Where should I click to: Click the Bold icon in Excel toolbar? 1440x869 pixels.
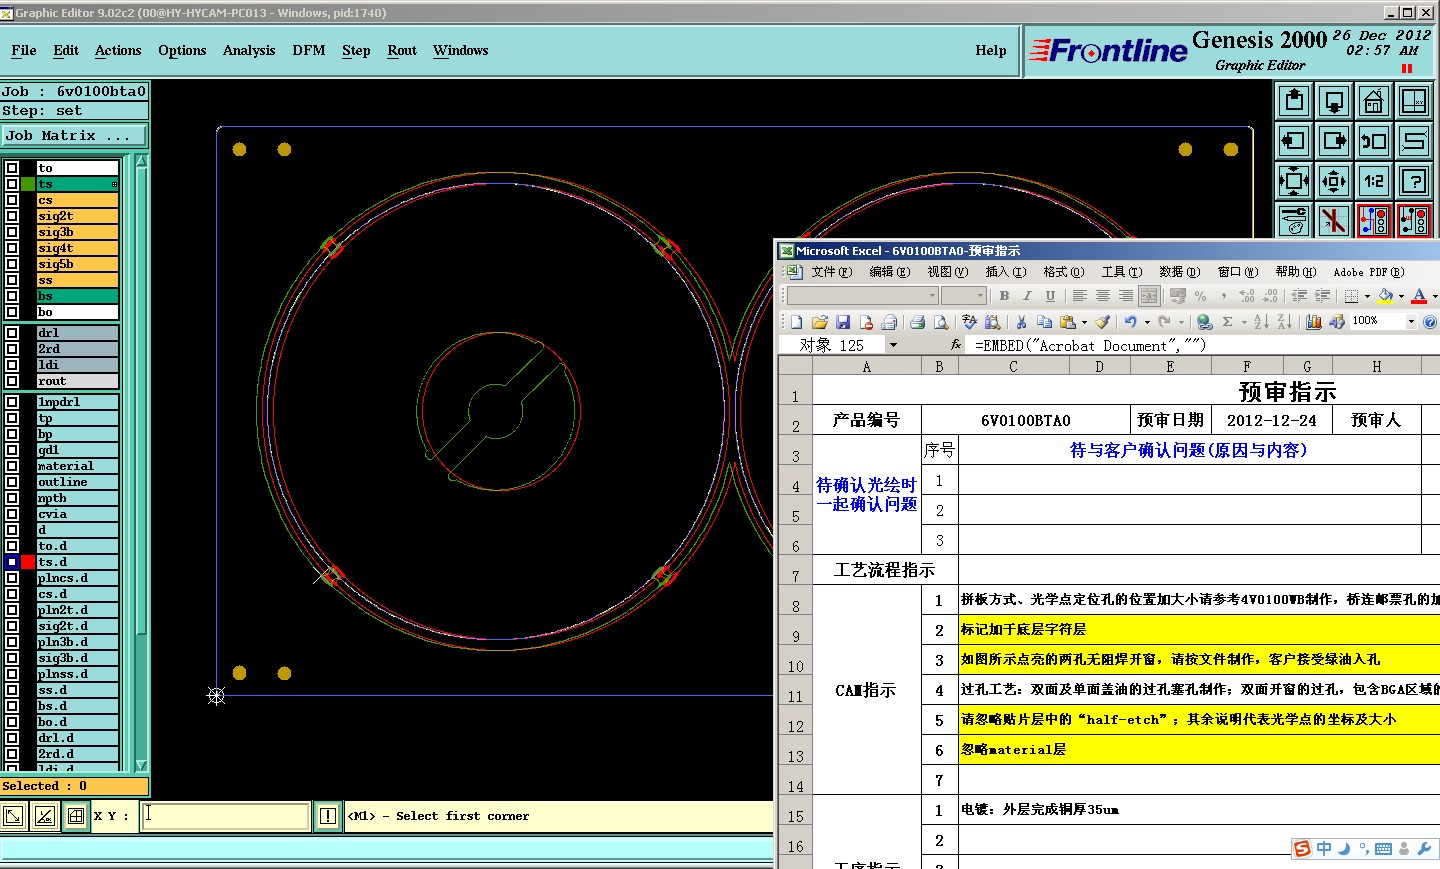click(1004, 296)
